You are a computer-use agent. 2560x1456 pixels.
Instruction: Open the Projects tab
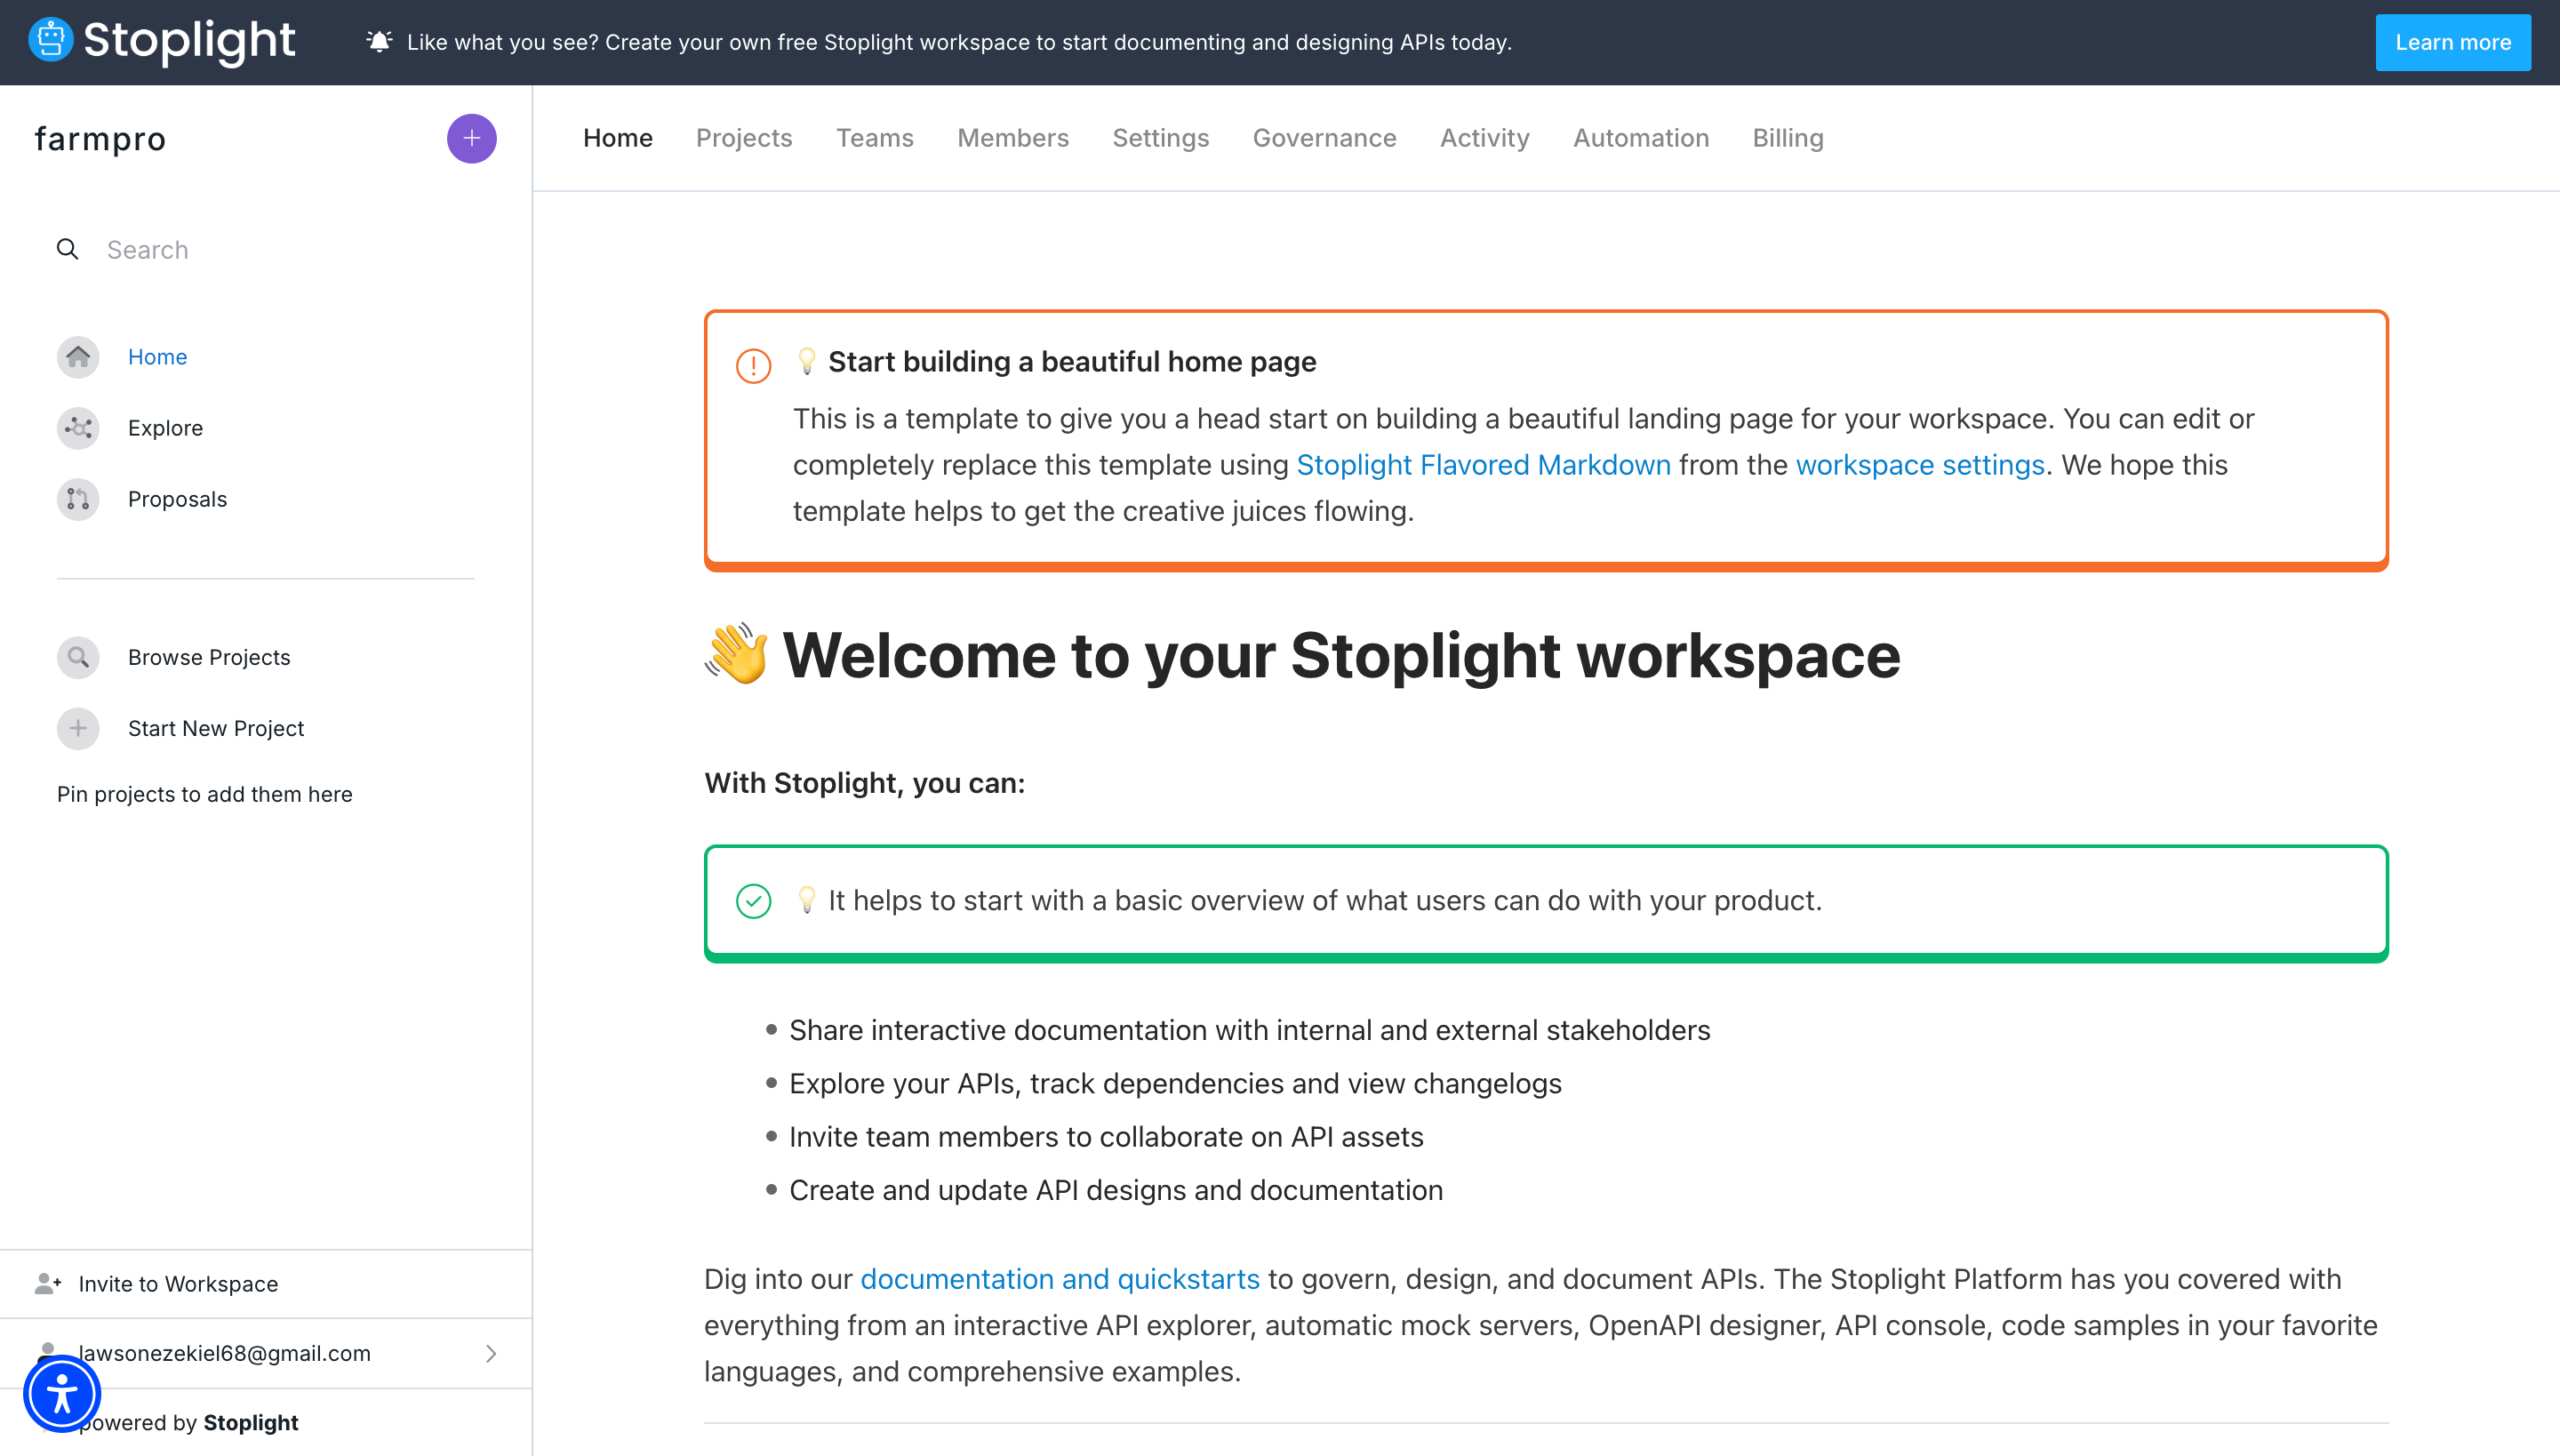coord(743,138)
